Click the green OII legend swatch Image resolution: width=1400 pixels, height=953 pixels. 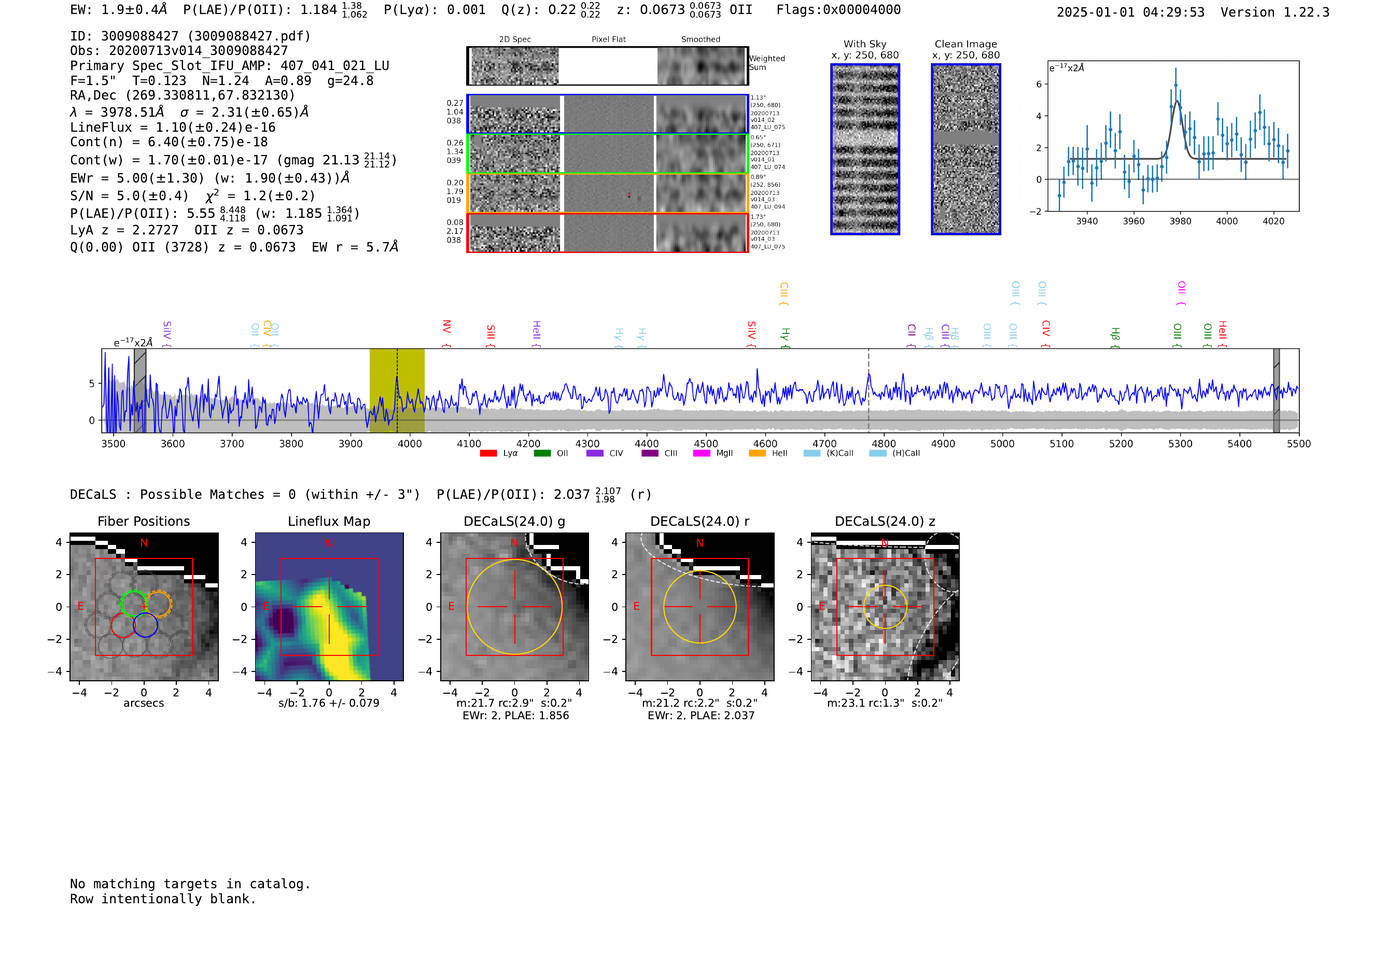coord(542,453)
